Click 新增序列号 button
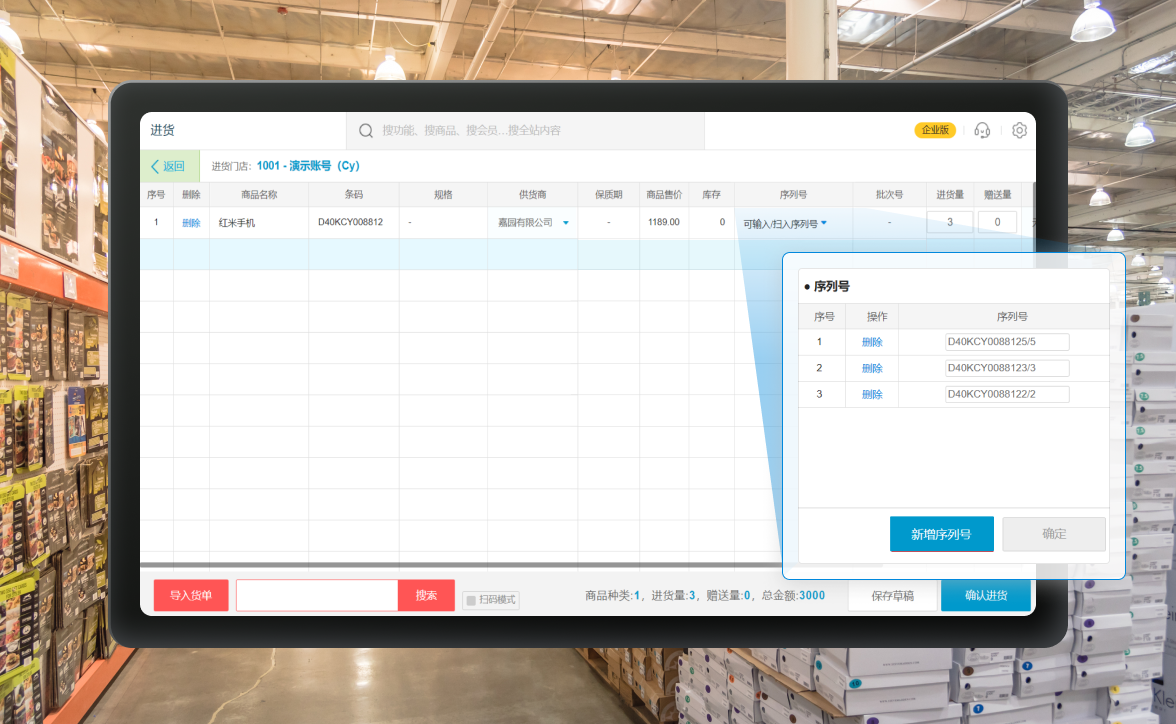The image size is (1176, 724). pos(941,534)
